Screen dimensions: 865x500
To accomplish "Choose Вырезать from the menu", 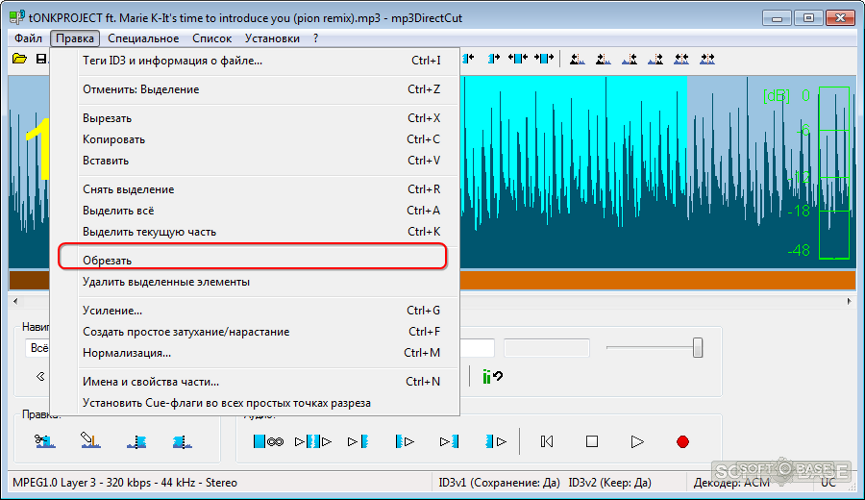I will tap(254, 118).
